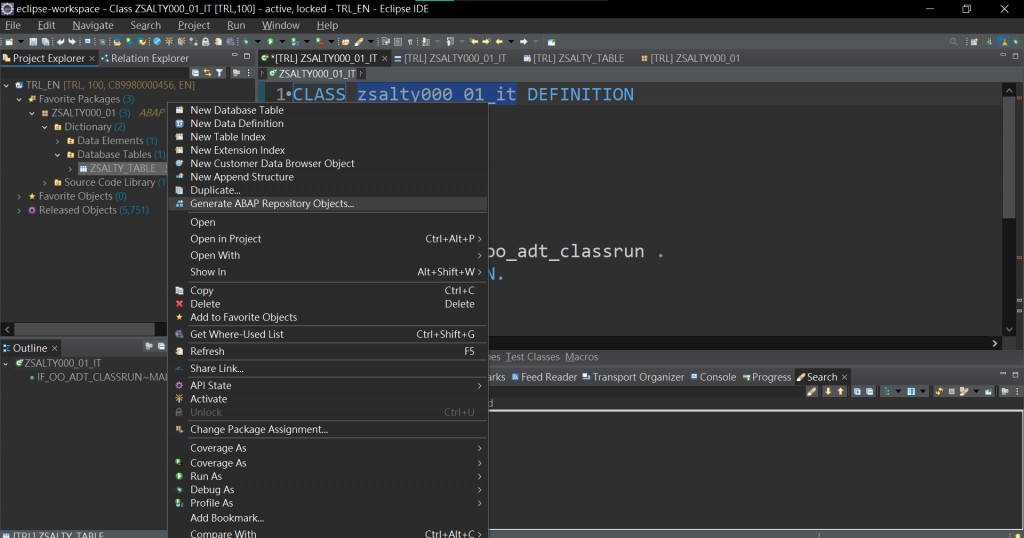Click red Delete icon in context menu
Viewport: 1024px width, 538px height.
tap(180, 304)
